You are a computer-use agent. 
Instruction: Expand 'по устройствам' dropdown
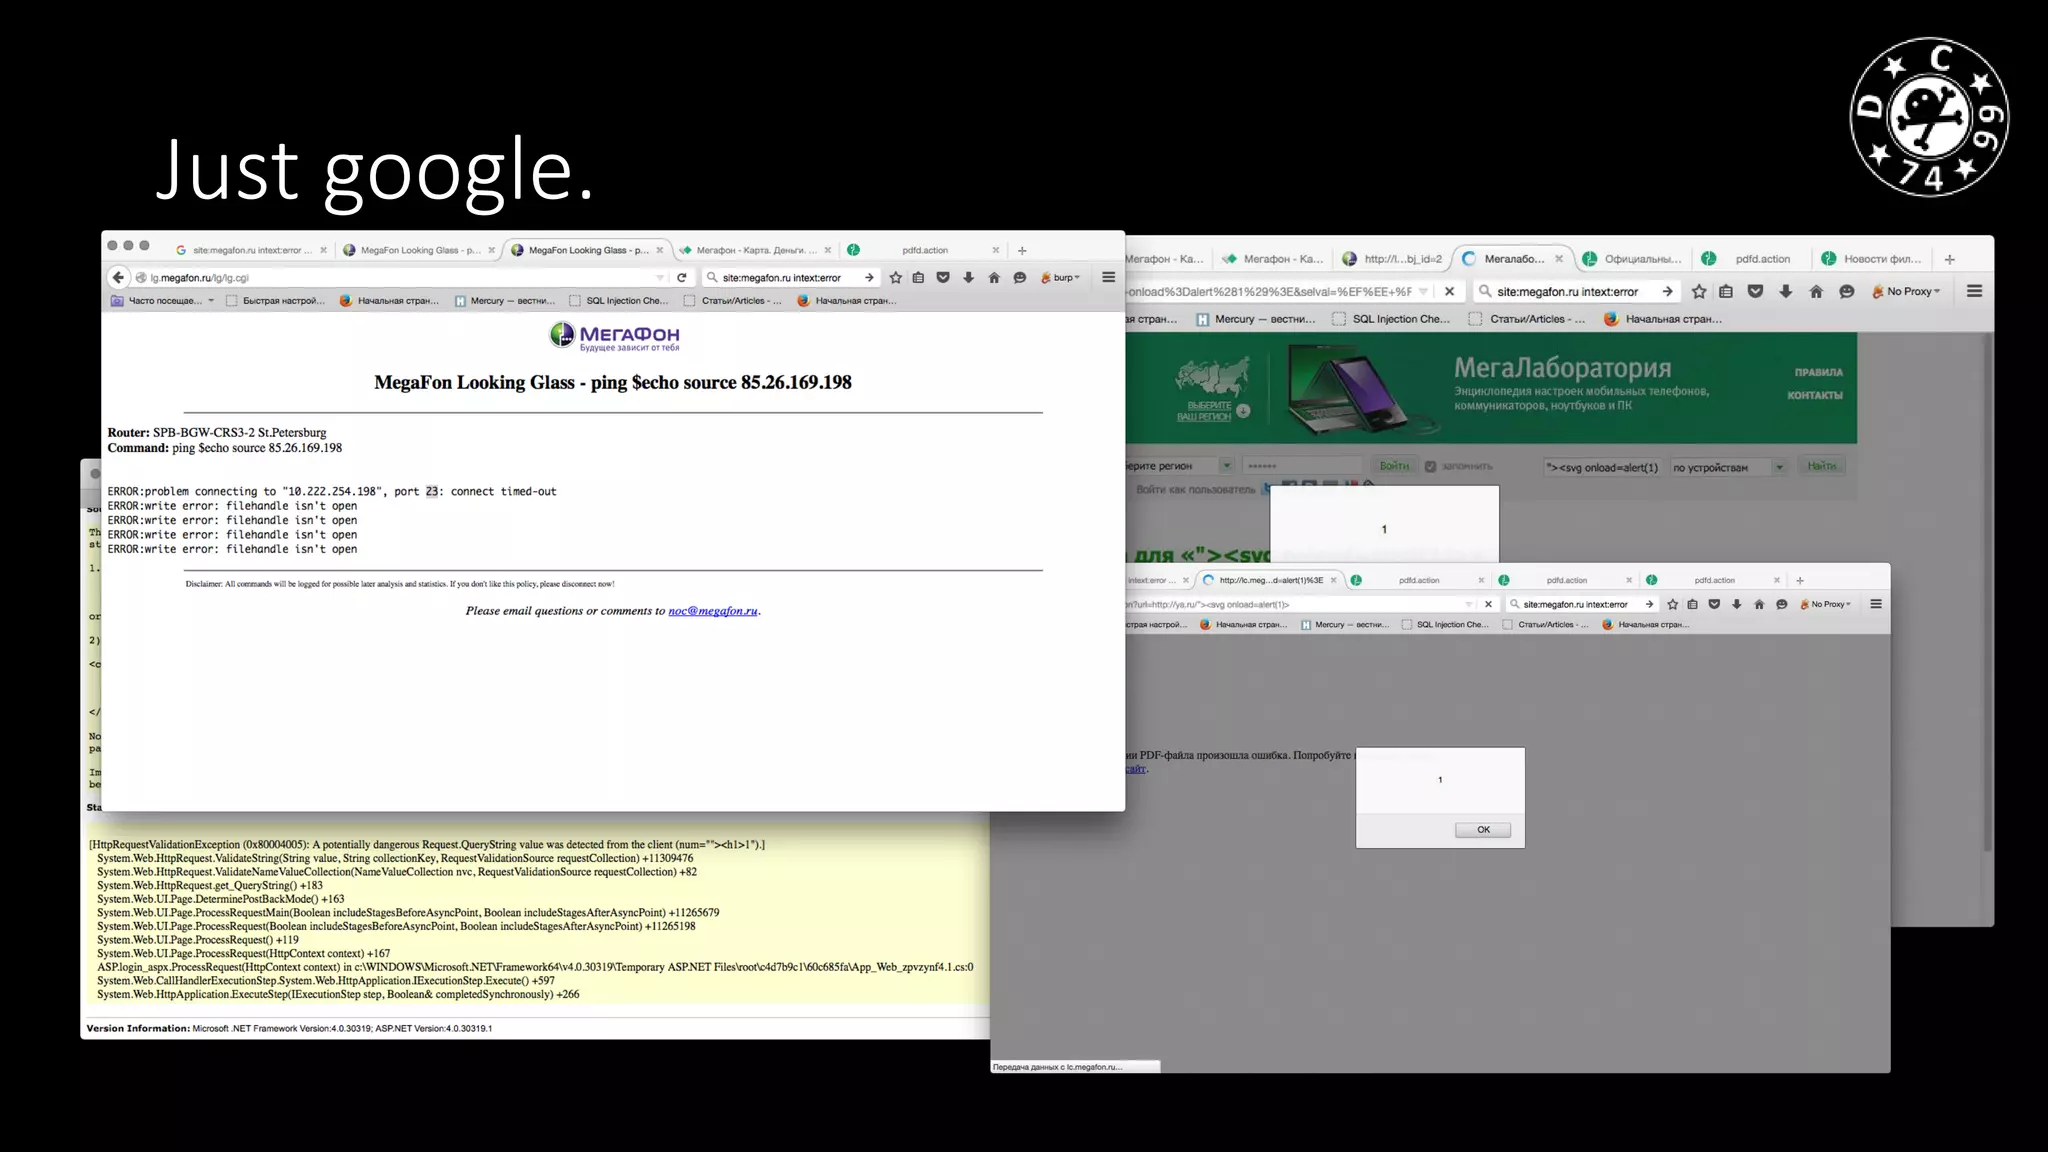[1779, 467]
